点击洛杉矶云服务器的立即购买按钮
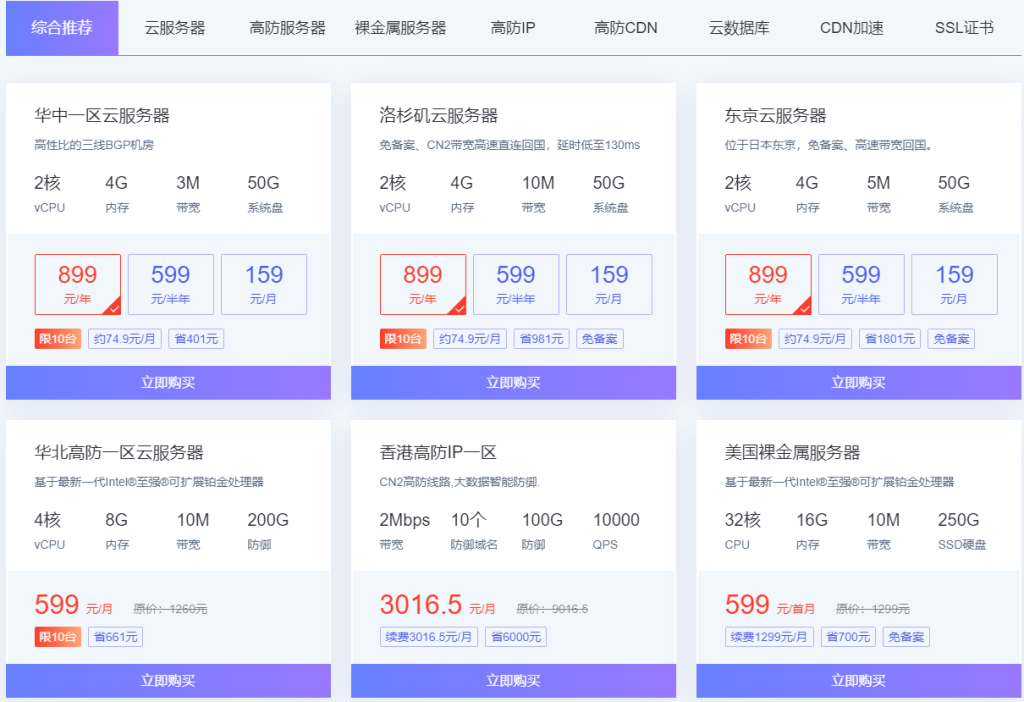Image resolution: width=1024 pixels, height=702 pixels. [513, 382]
